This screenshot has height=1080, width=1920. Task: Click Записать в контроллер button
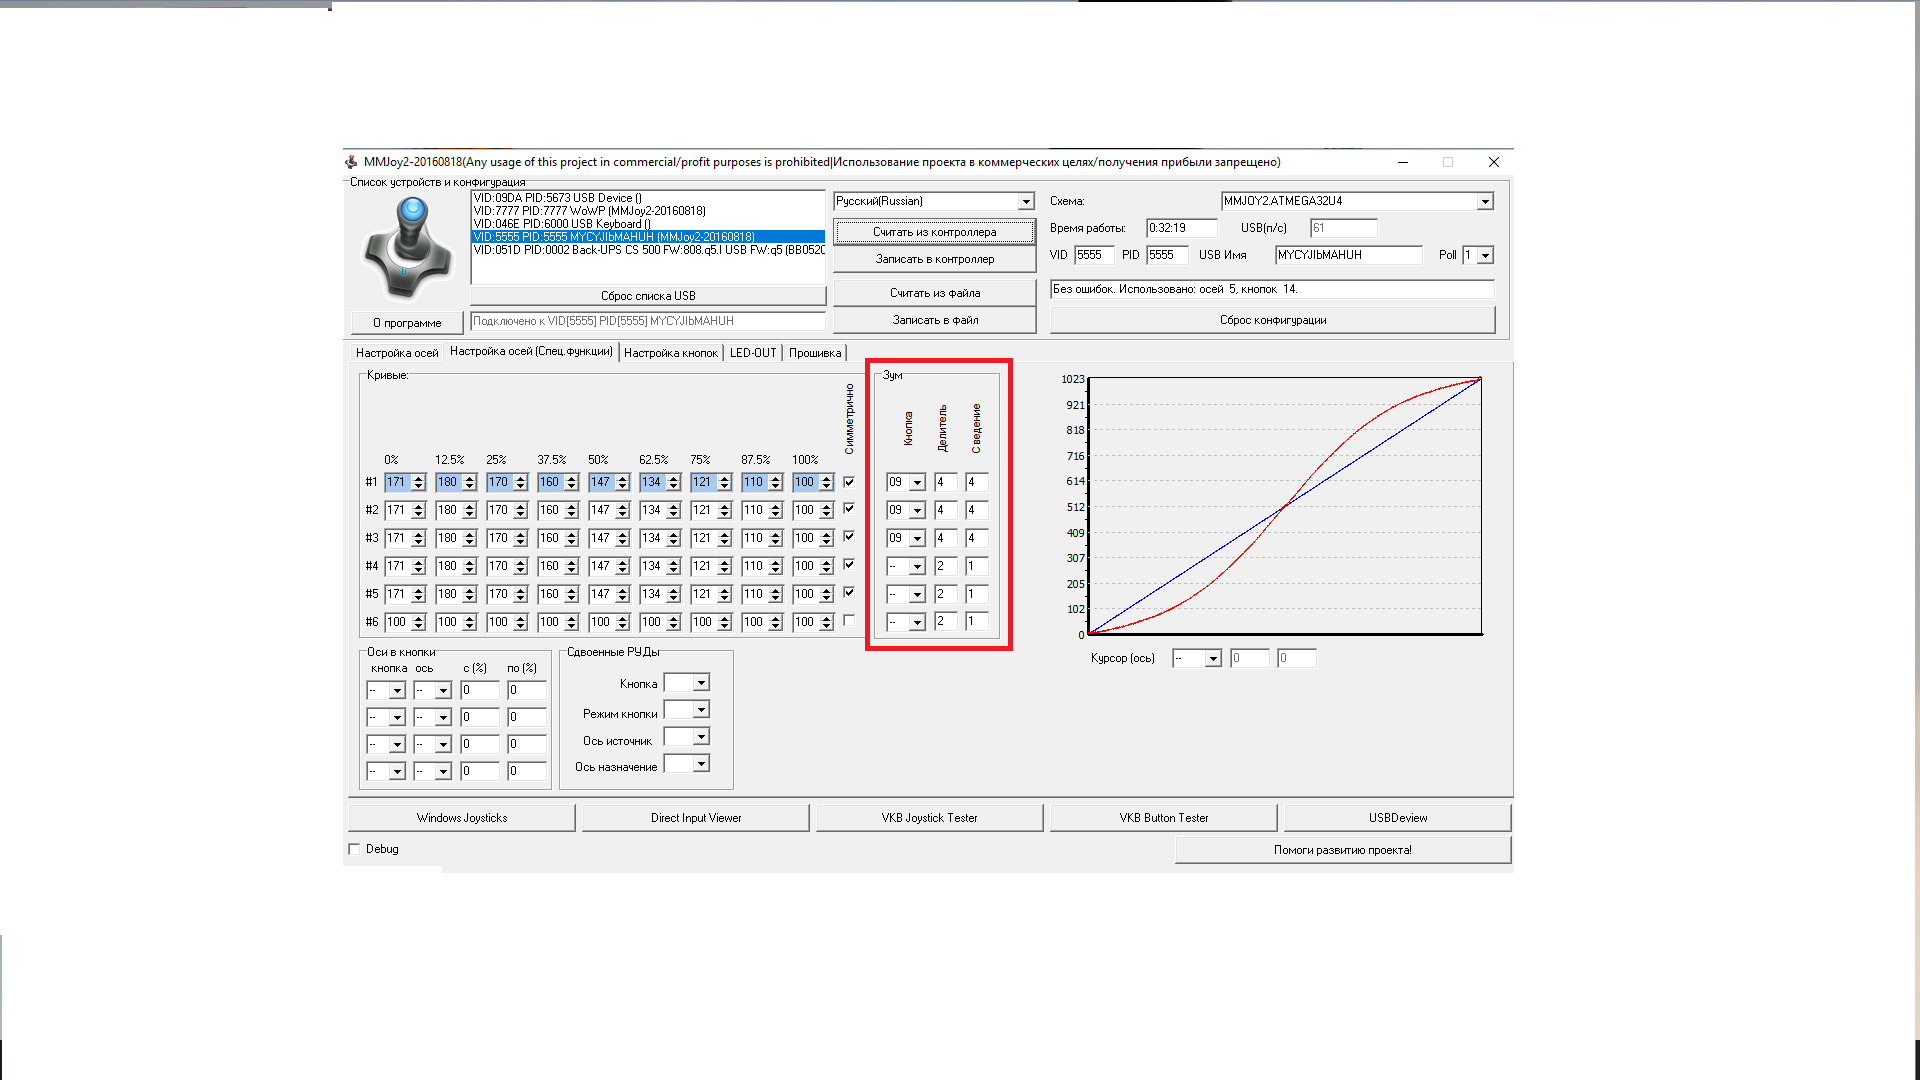[x=934, y=259]
